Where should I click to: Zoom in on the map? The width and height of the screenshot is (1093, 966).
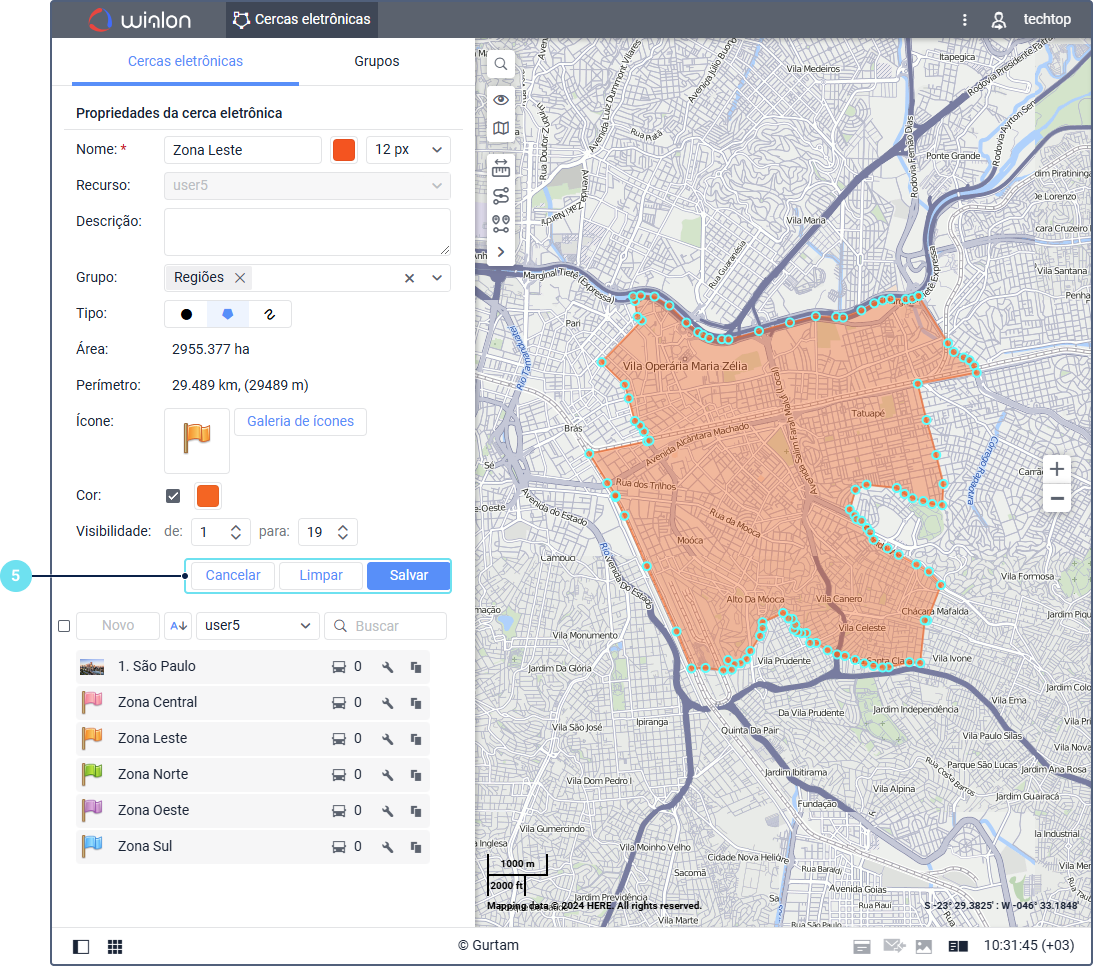coord(1057,469)
